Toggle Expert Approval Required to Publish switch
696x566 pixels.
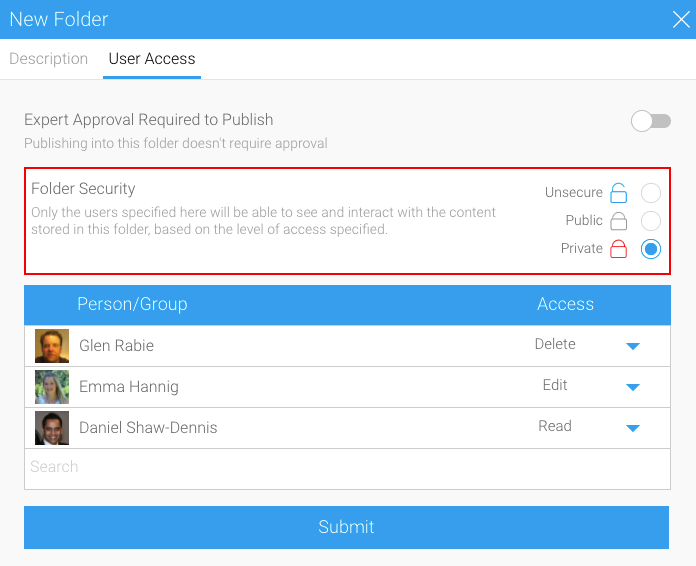click(651, 121)
